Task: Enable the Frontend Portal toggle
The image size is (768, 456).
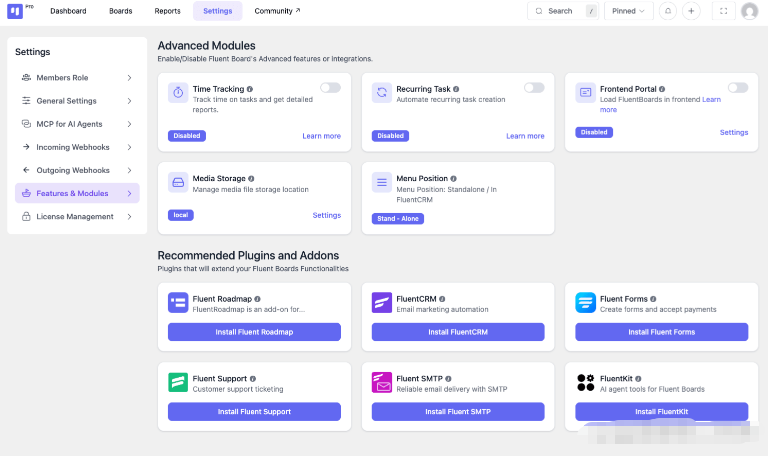Action: coord(738,88)
